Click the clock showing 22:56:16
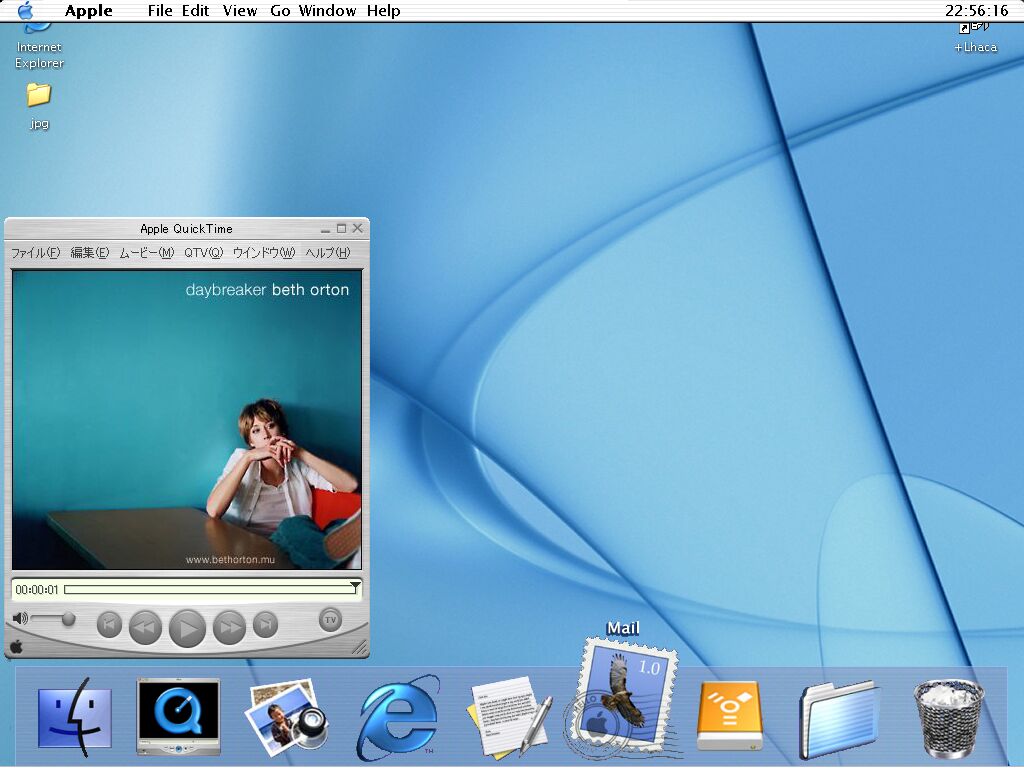The image size is (1024, 768). (x=976, y=10)
